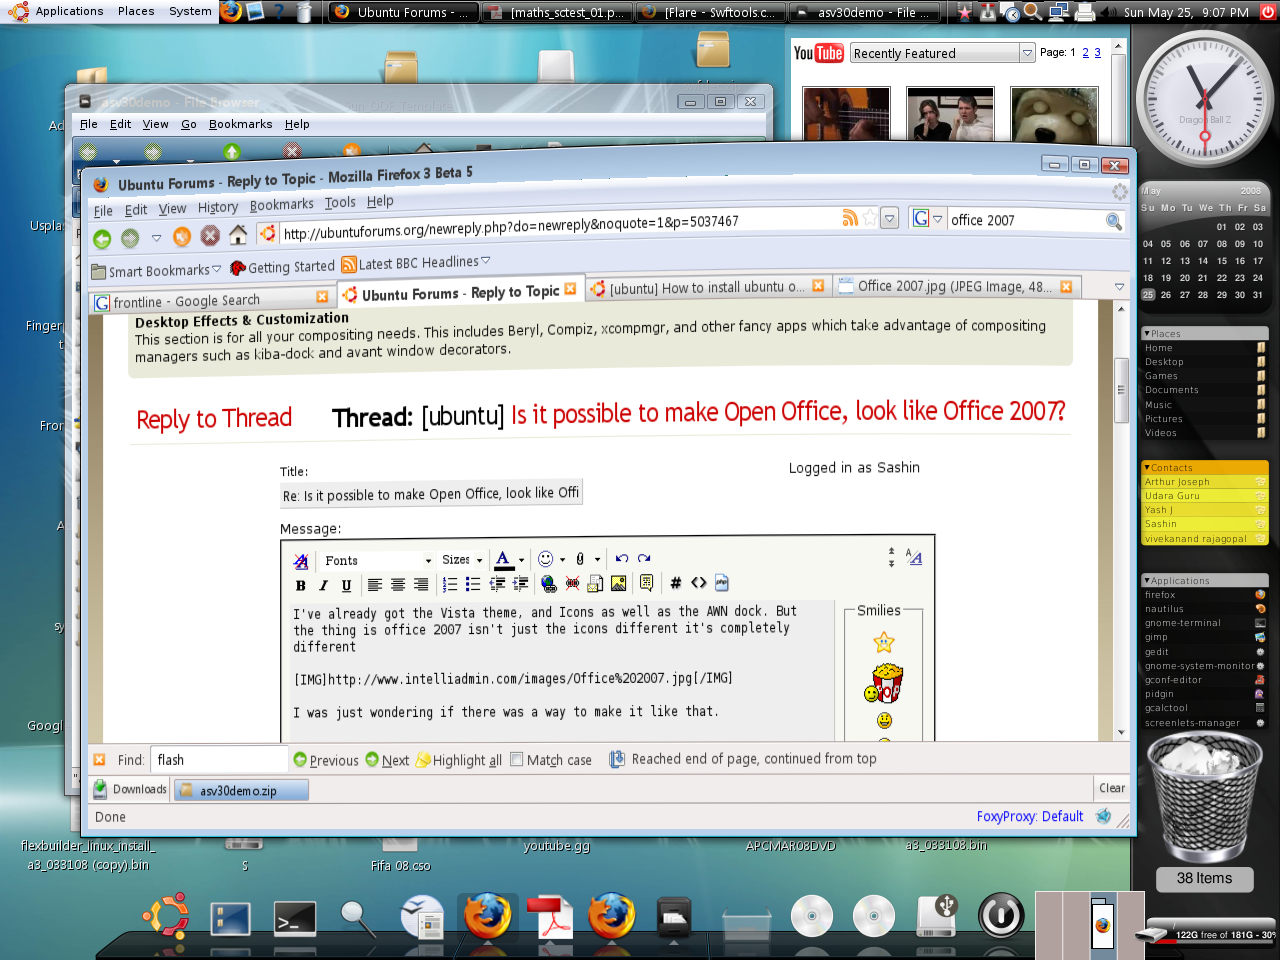Click the Insert Email Link icon
1280x960 pixels.
point(595,583)
